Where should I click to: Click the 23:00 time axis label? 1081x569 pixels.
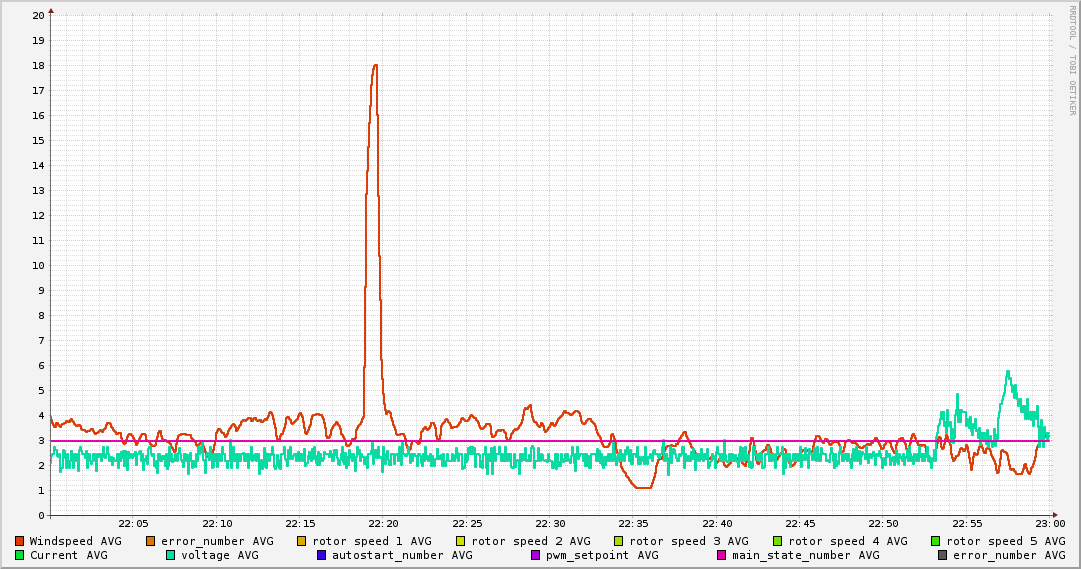(1050, 524)
